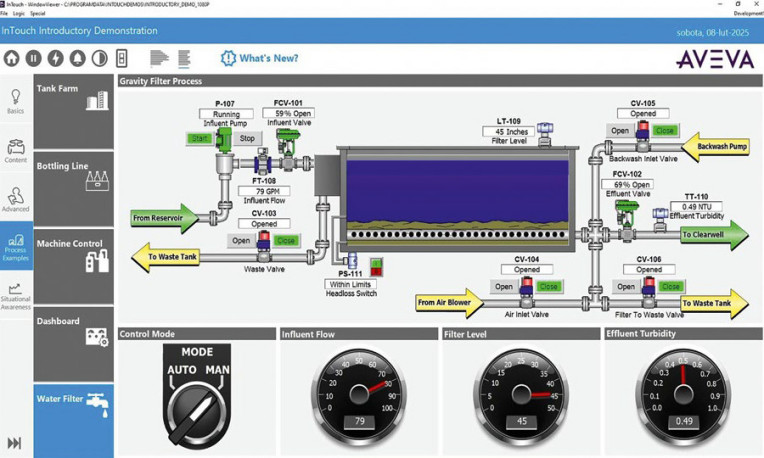Toggle the contrast half-circle icon
The height and width of the screenshot is (458, 764).
pyautogui.click(x=100, y=58)
